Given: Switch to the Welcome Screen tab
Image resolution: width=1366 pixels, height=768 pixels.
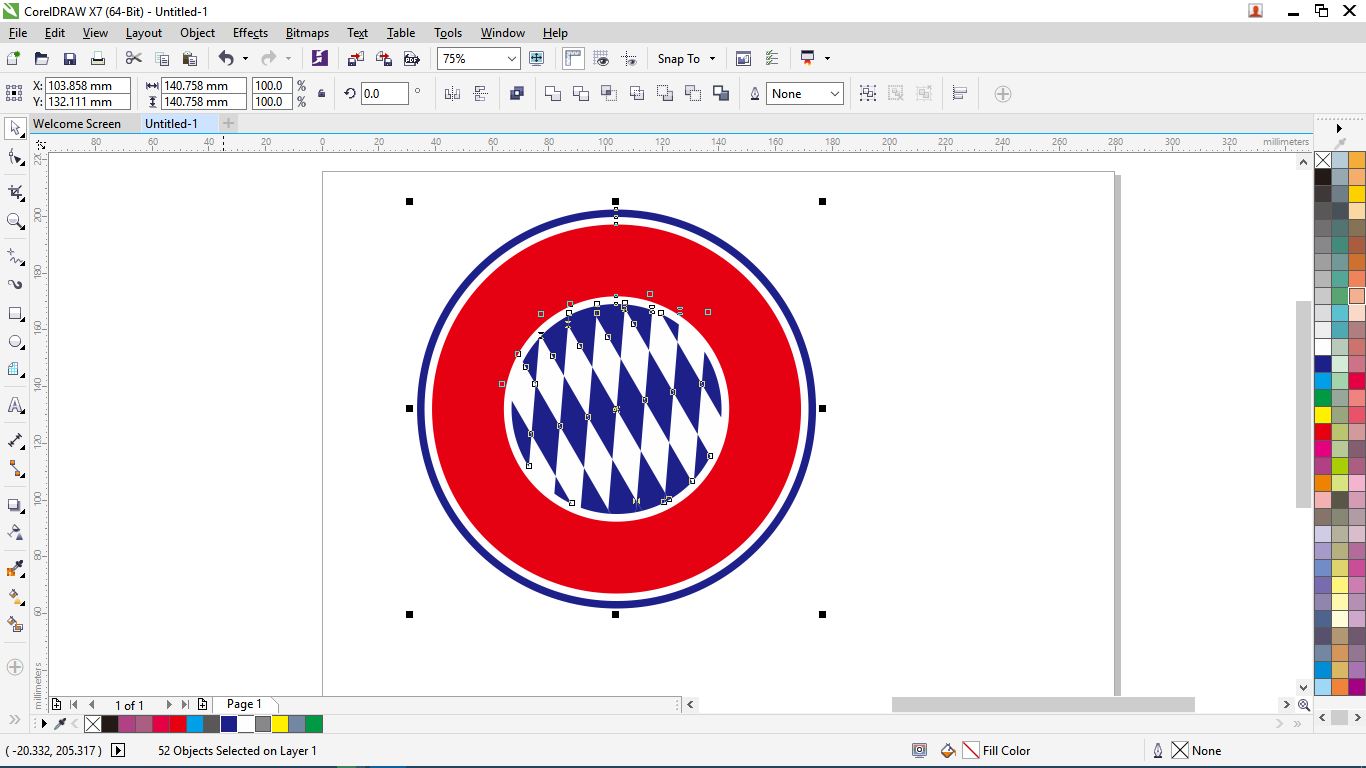Looking at the screenshot, I should [x=77, y=124].
